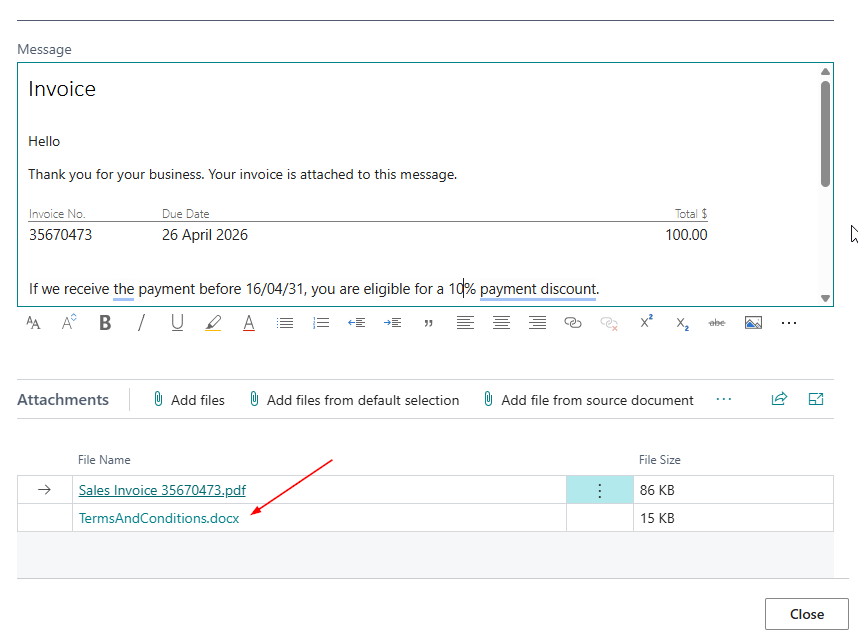Insert picture into the message

tap(753, 323)
